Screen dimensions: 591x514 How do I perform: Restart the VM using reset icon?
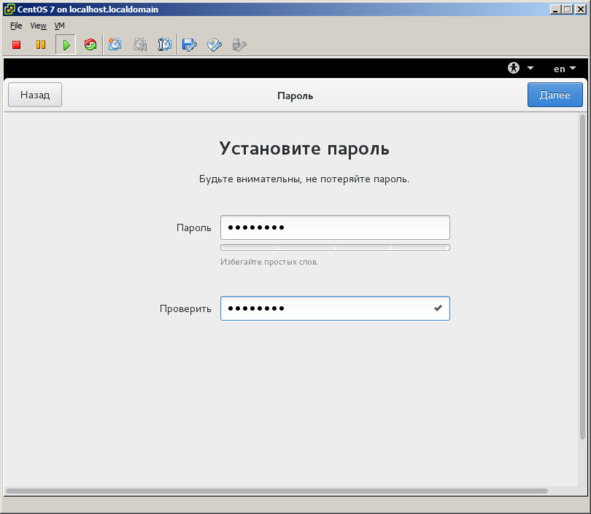click(x=90, y=45)
